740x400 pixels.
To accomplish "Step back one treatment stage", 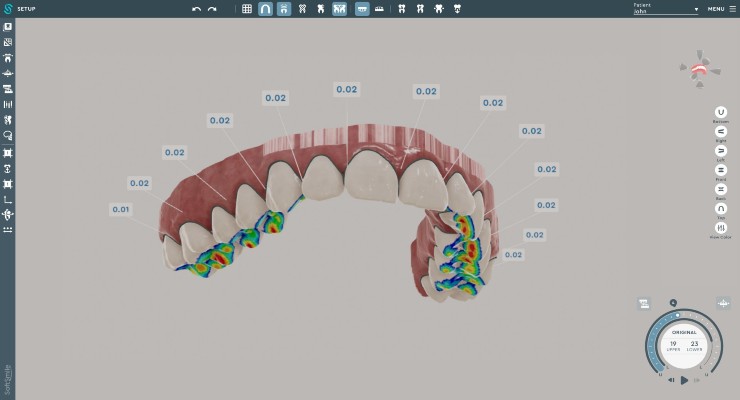I will (x=671, y=380).
